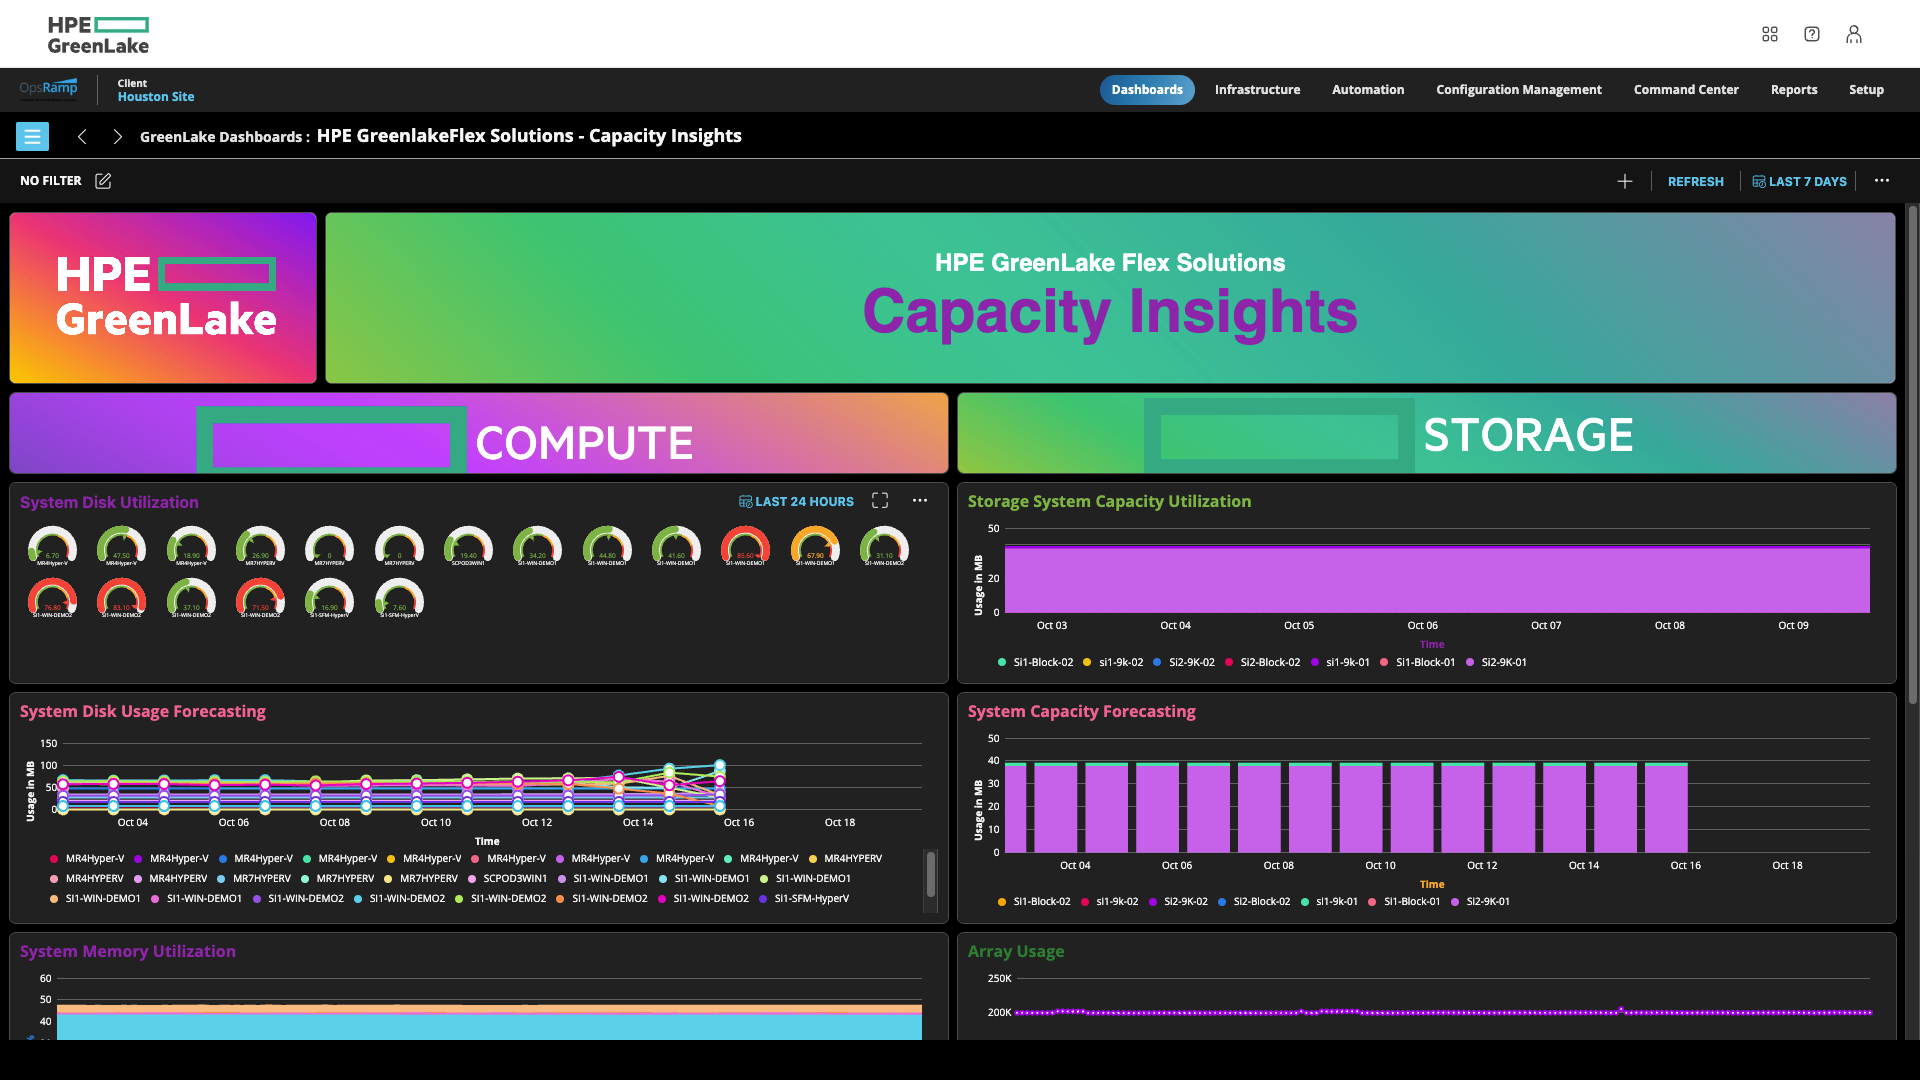Select the SI1-SFM-HyperV gauge showing 7.60
Image resolution: width=1920 pixels, height=1080 pixels.
tap(399, 599)
